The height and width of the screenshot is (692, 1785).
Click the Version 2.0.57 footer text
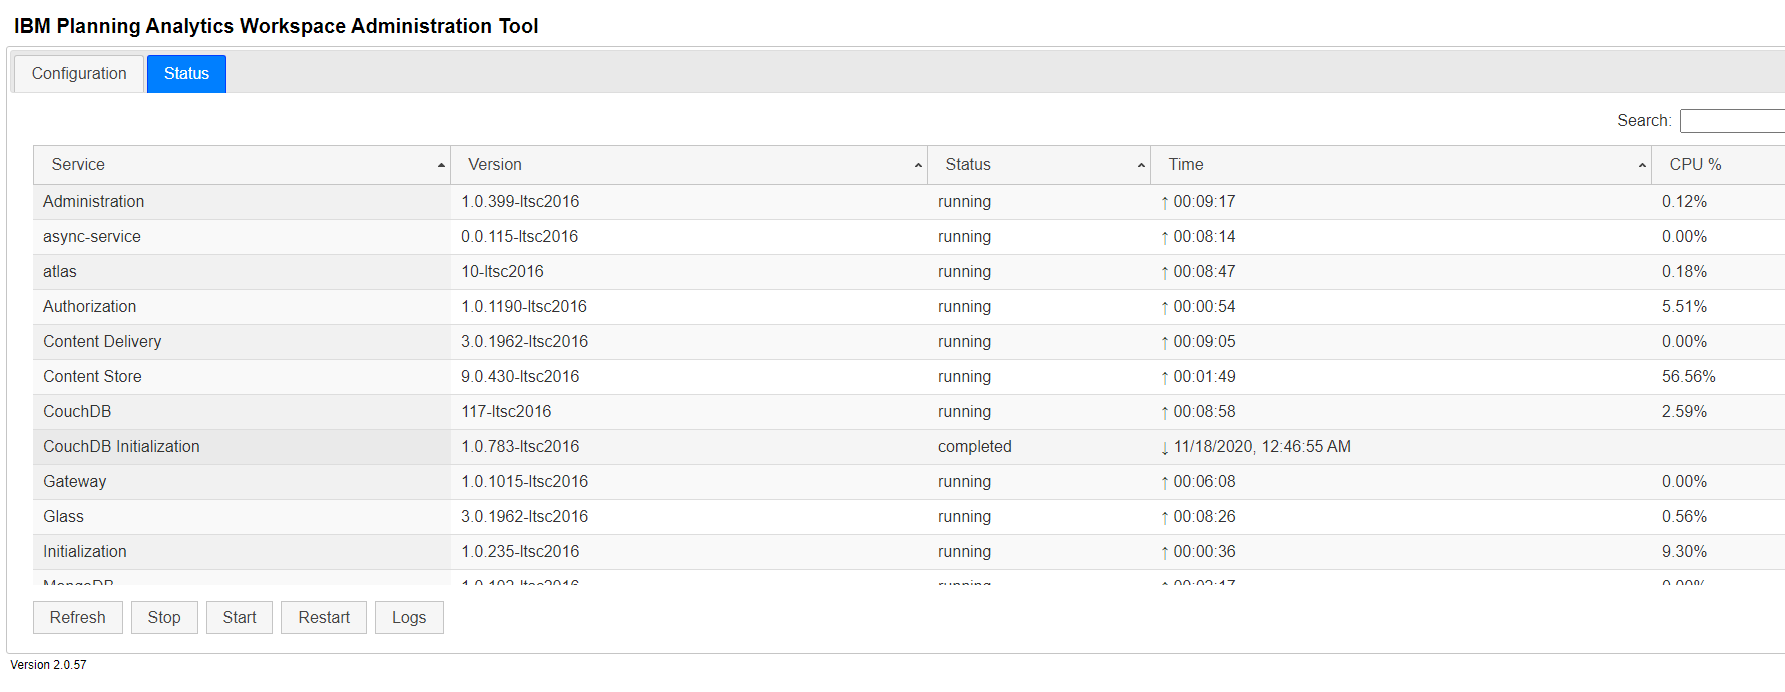(48, 665)
